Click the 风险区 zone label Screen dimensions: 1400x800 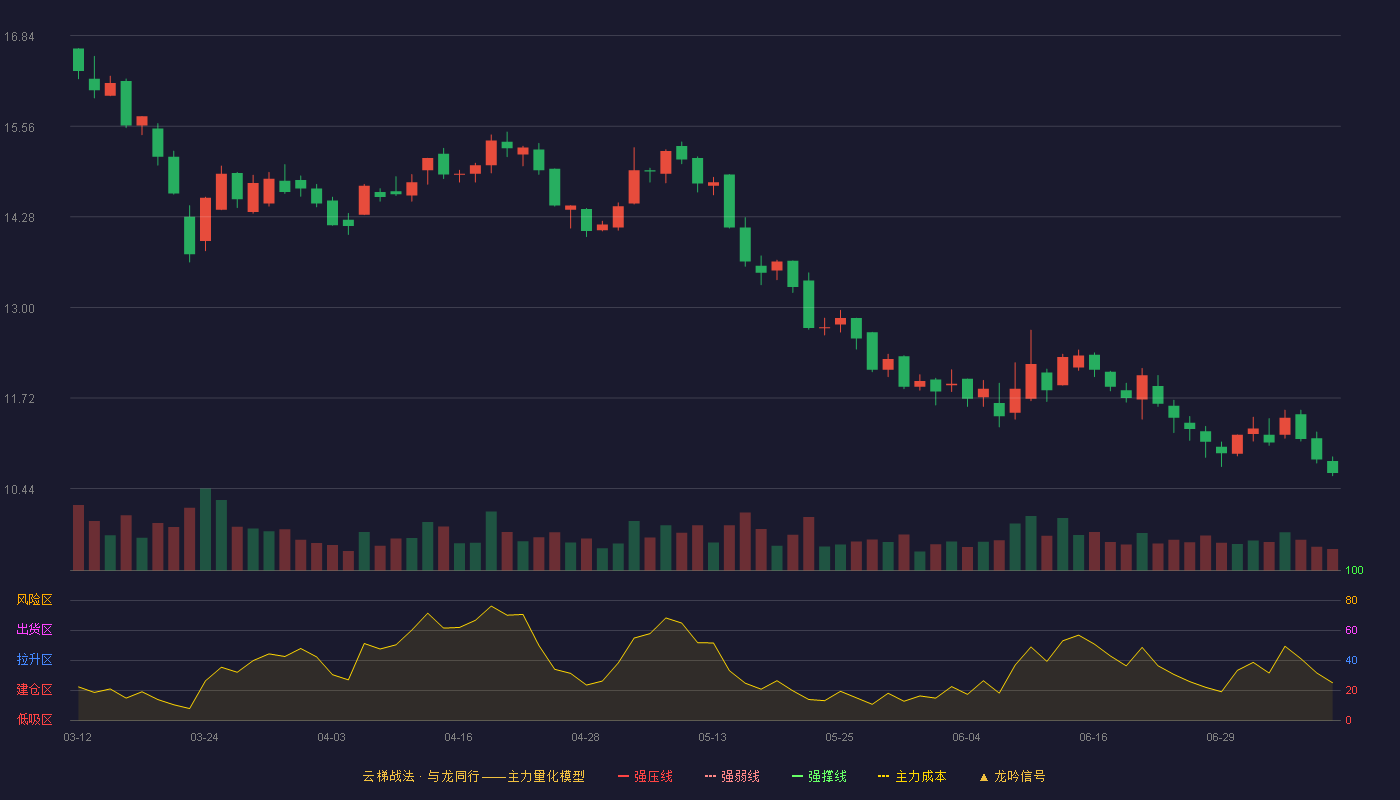tap(34, 600)
